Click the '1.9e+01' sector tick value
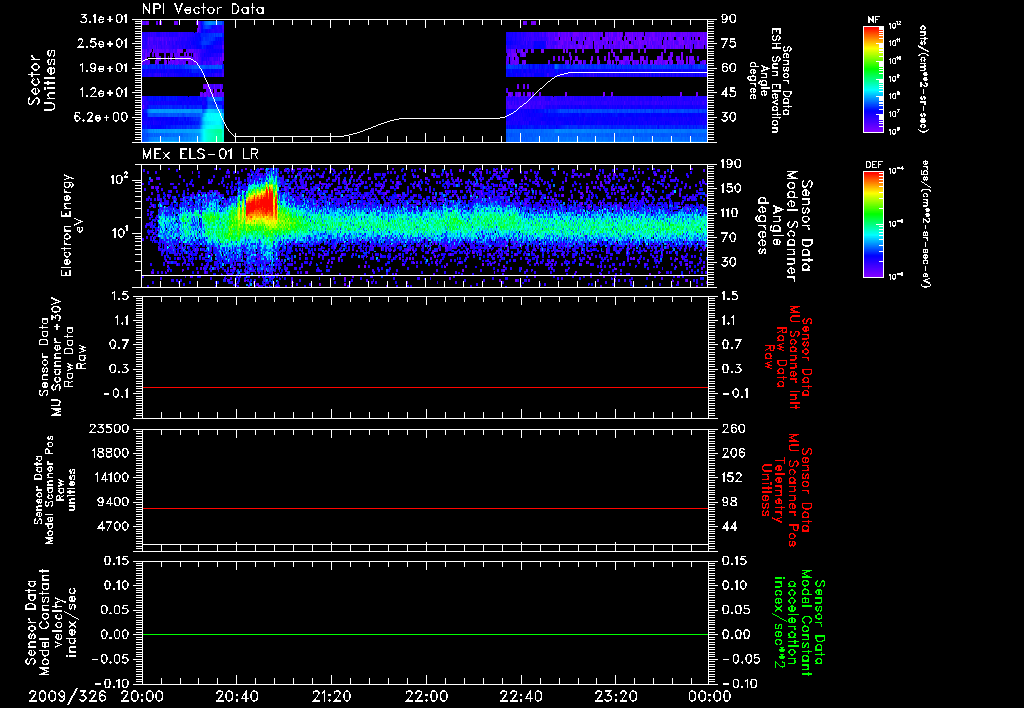1024x708 pixels. coord(103,68)
